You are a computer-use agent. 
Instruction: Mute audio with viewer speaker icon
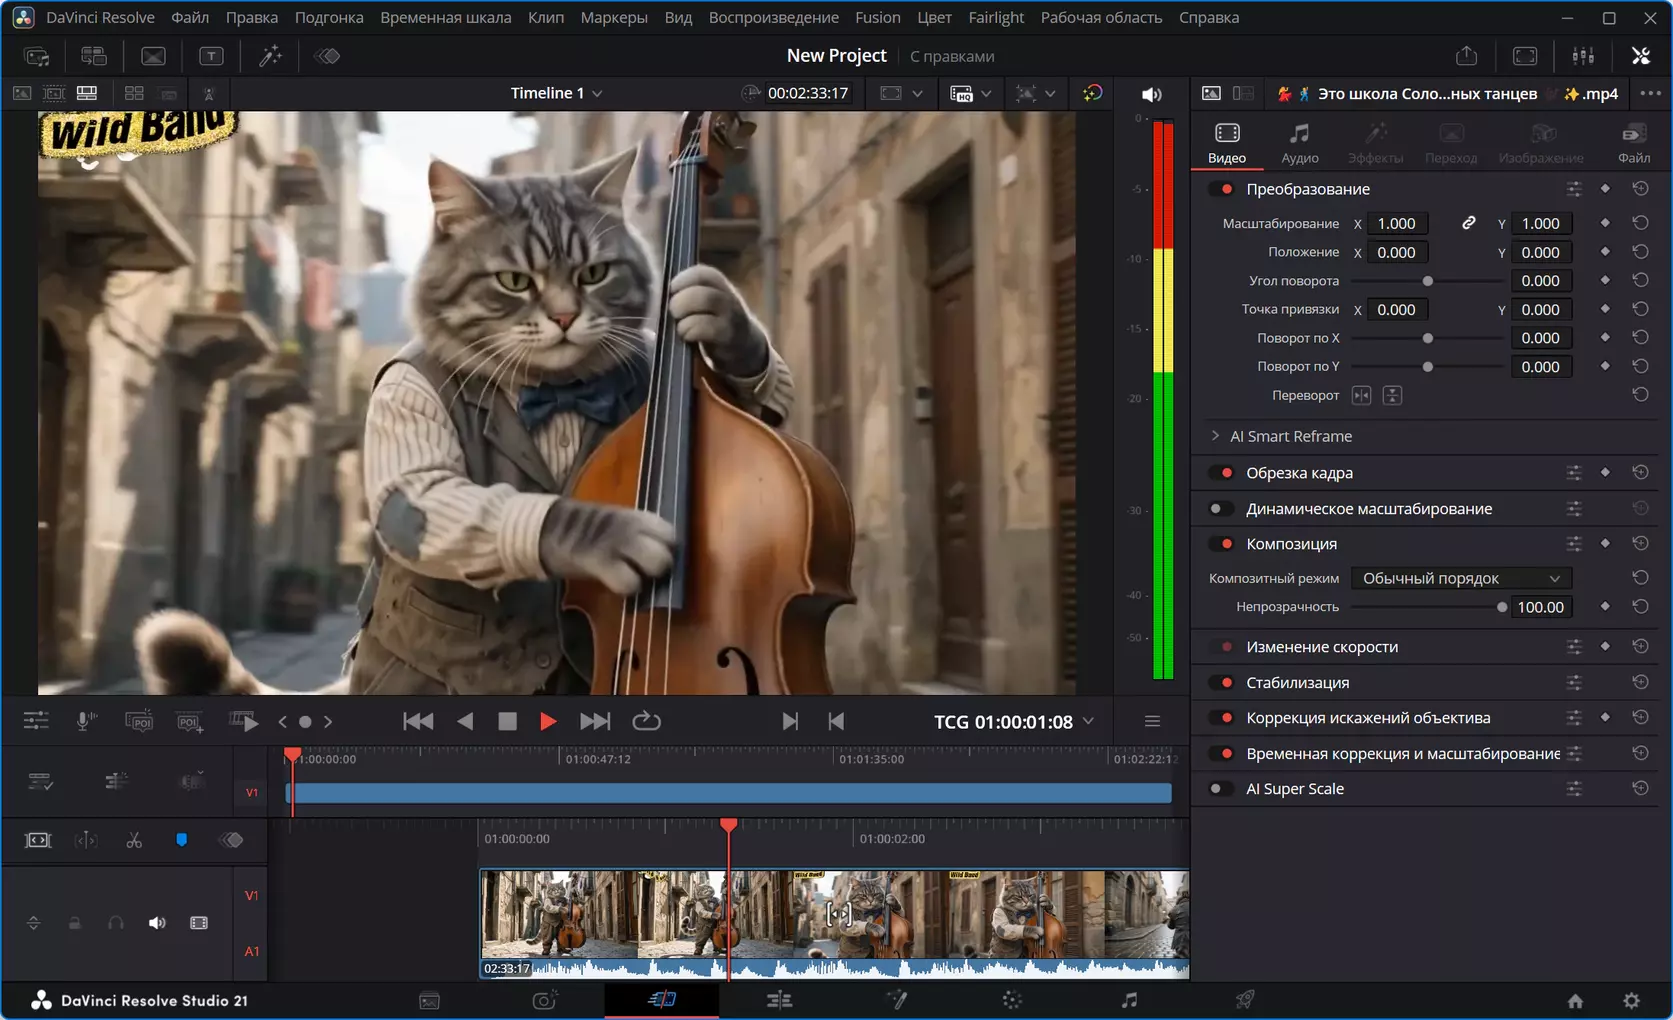click(x=1152, y=94)
